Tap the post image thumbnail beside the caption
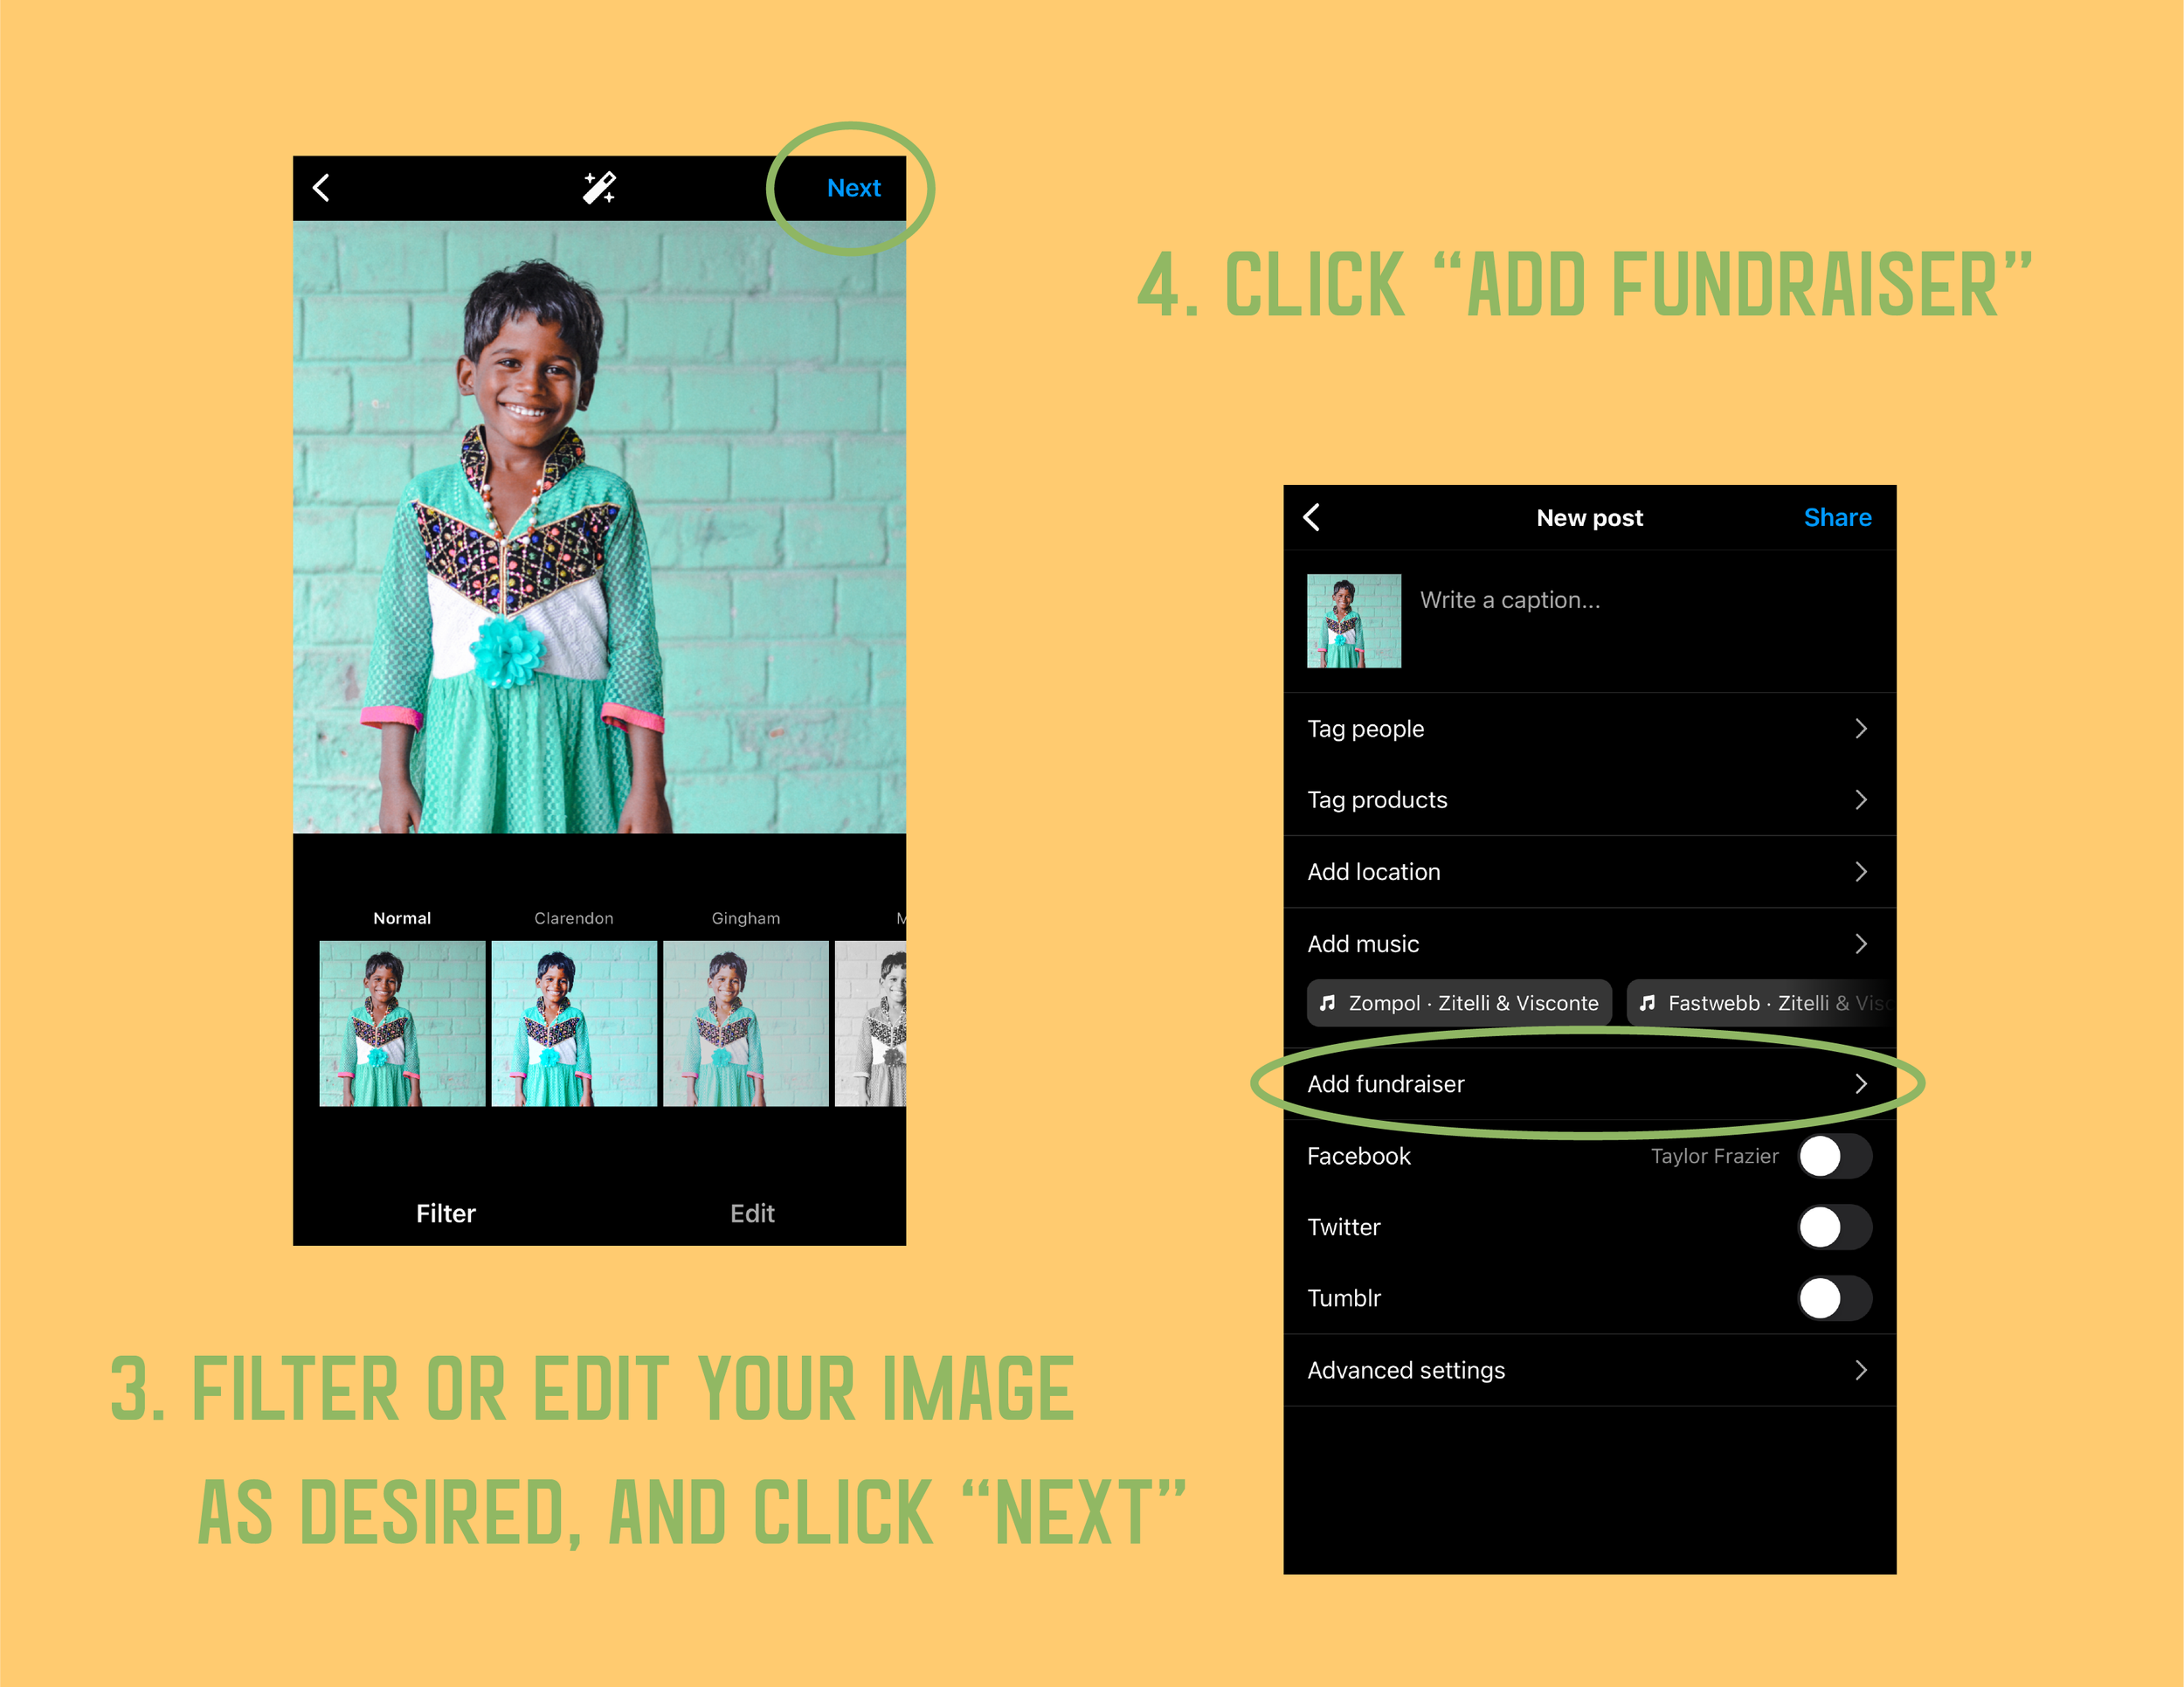Viewport: 2184px width, 1687px height. tap(1354, 621)
